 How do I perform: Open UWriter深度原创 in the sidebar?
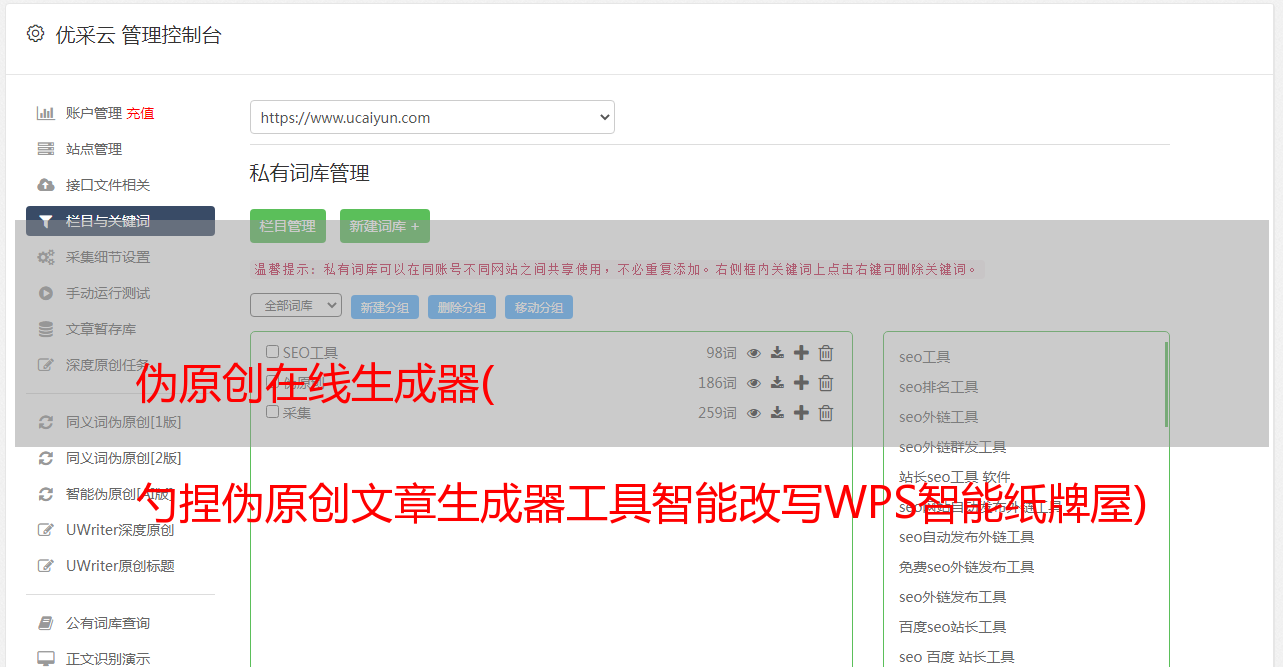point(120,530)
